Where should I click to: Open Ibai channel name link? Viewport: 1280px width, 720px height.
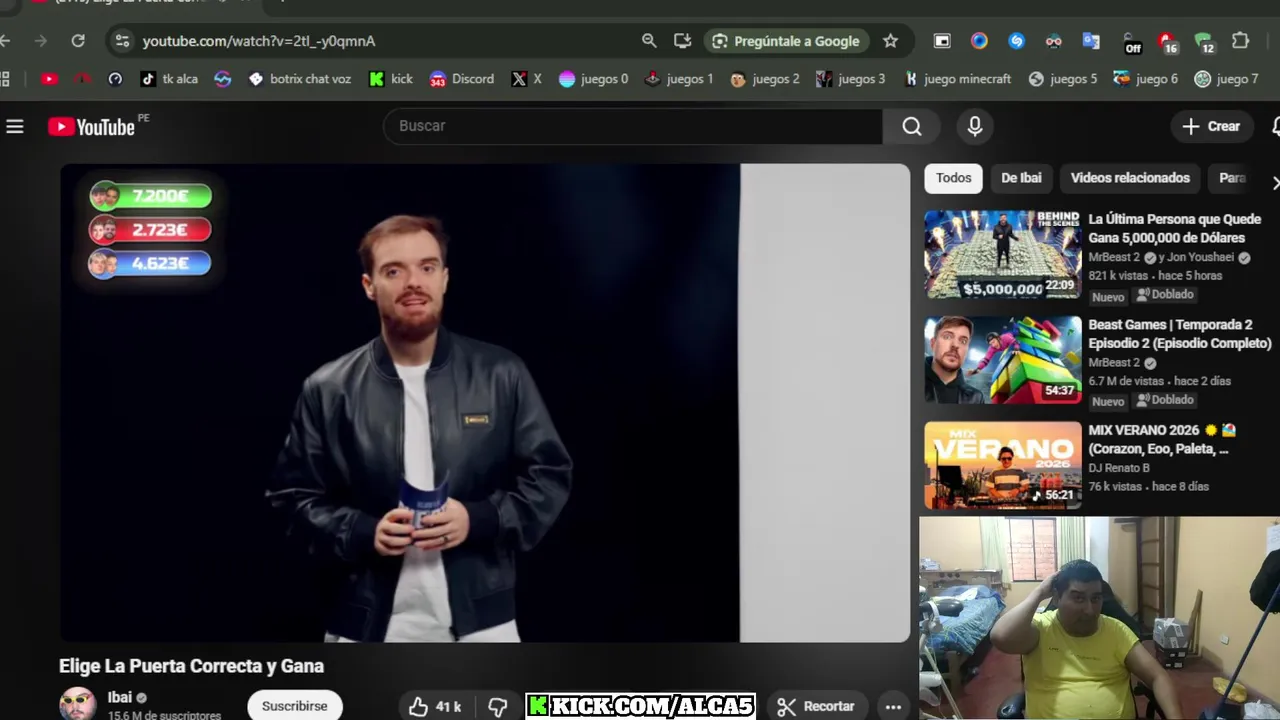[x=120, y=697]
